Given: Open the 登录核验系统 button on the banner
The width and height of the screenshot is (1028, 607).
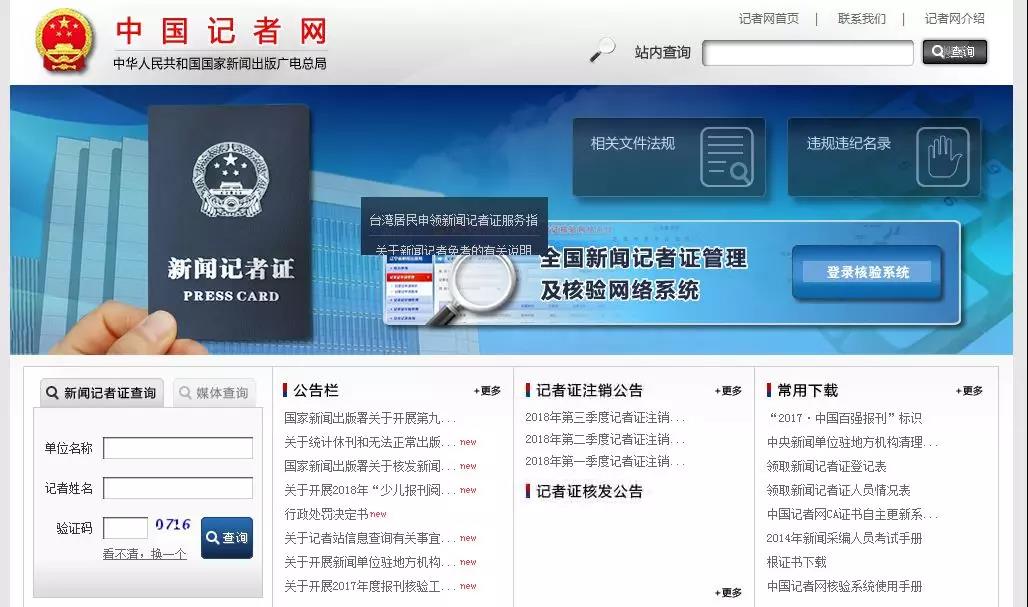Looking at the screenshot, I should coord(867,272).
